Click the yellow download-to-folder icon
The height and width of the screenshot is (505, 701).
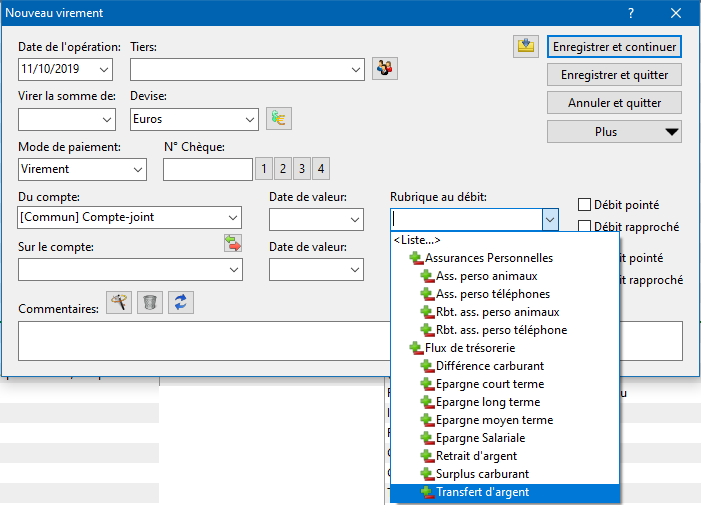[x=526, y=46]
